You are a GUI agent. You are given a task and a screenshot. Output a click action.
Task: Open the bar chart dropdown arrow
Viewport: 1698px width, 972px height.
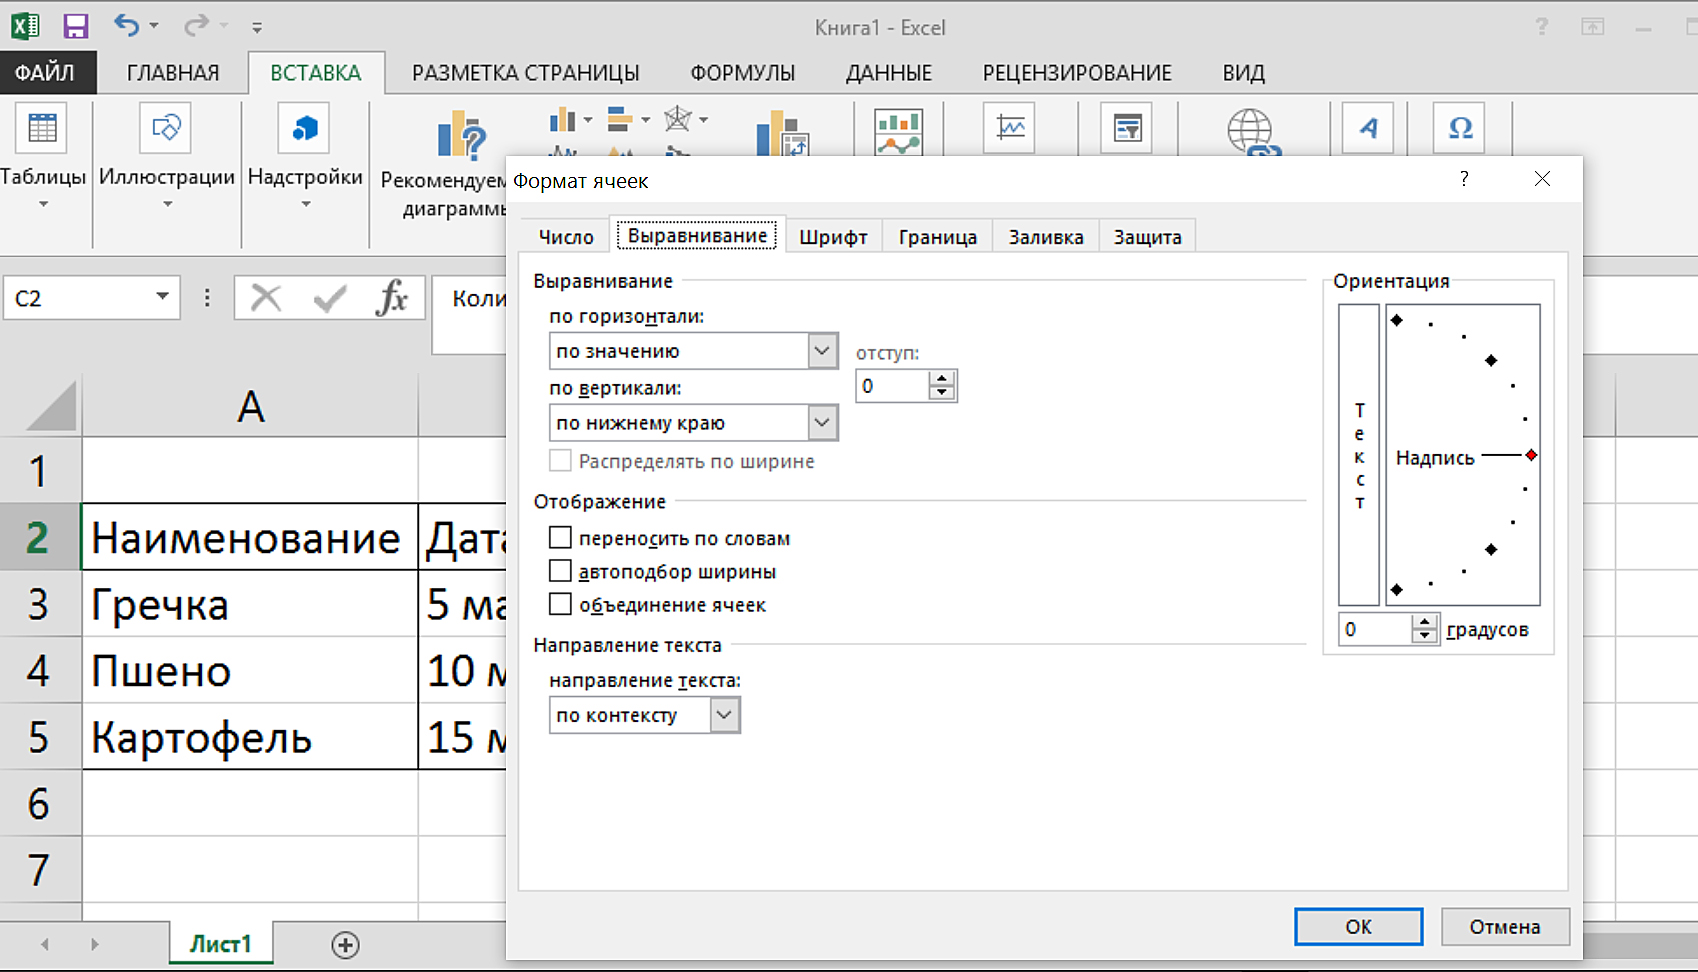(645, 120)
